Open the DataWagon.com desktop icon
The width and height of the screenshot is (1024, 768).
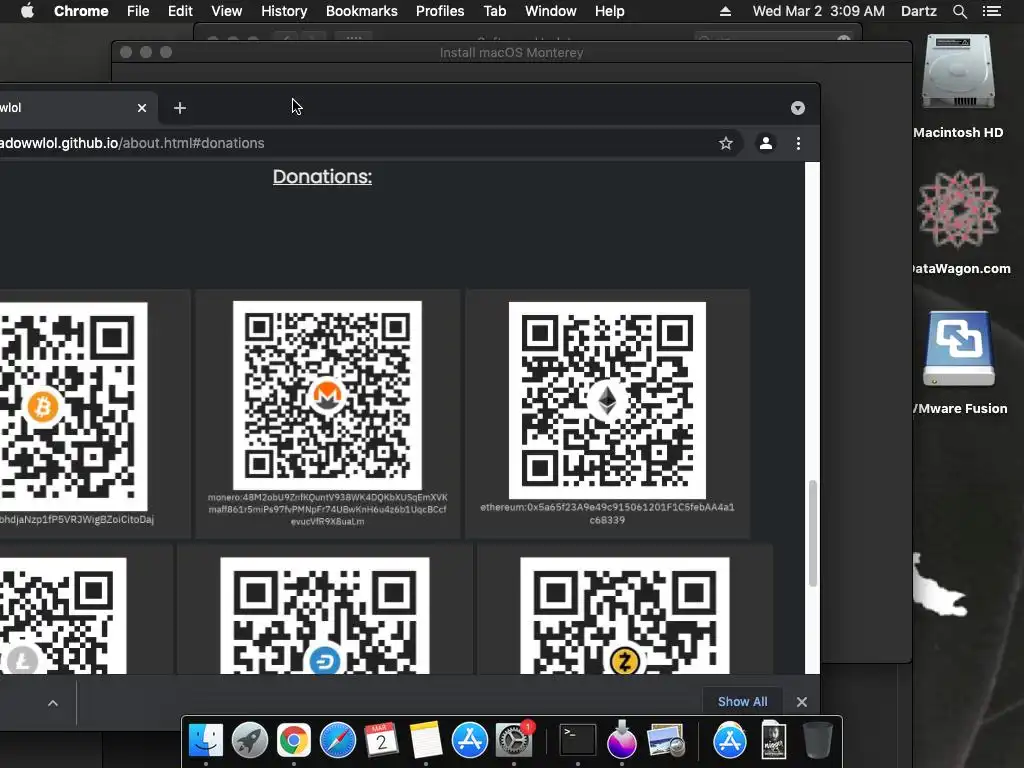[958, 209]
